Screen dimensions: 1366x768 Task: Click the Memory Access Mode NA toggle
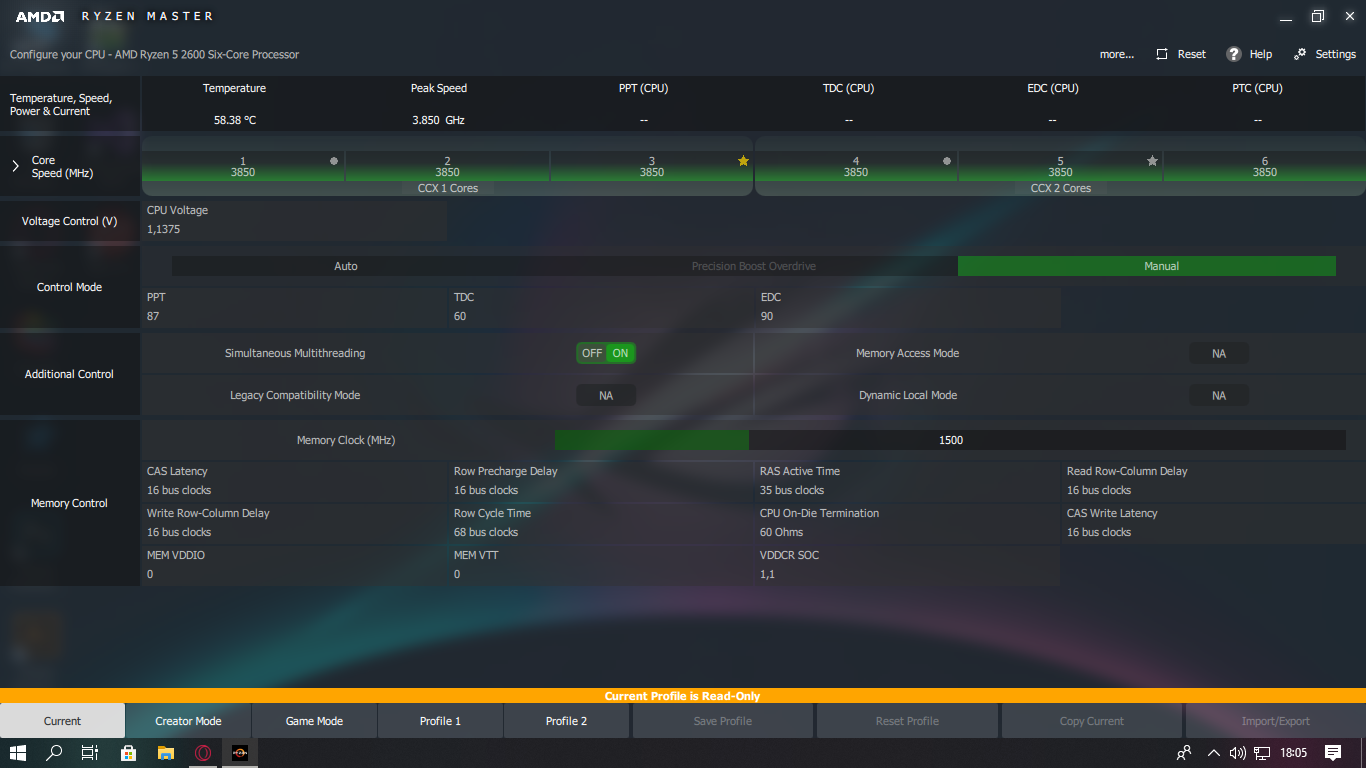click(1219, 353)
